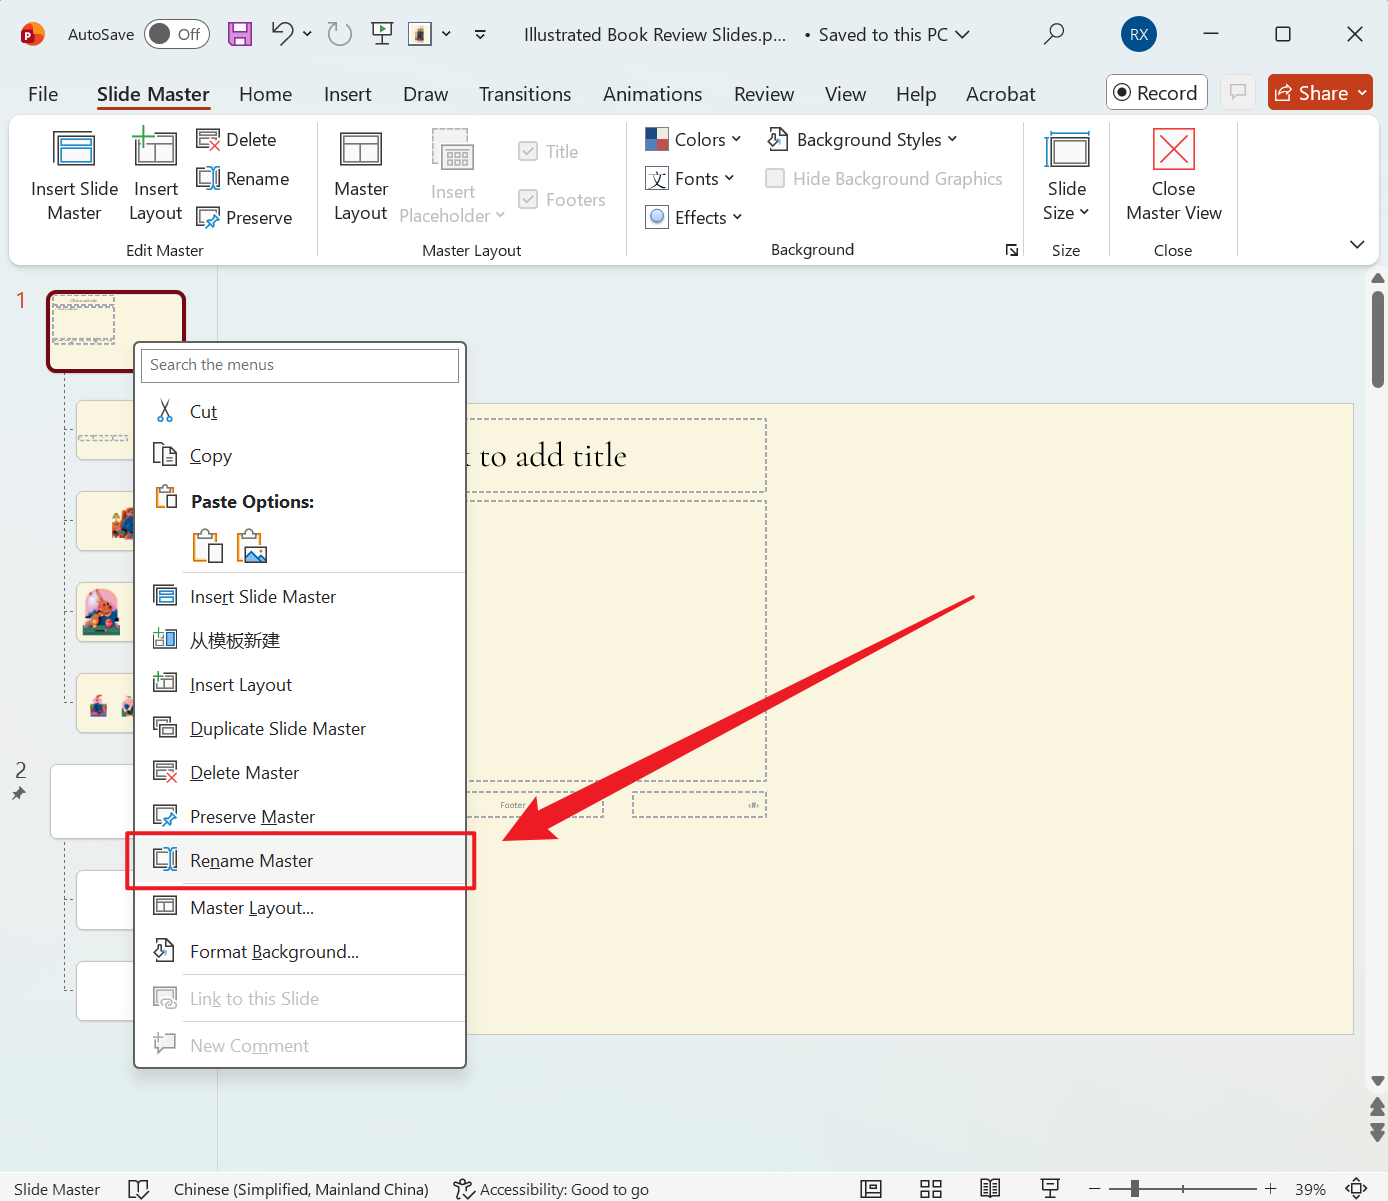Click Close Master View icon
1388x1201 pixels.
point(1173,151)
